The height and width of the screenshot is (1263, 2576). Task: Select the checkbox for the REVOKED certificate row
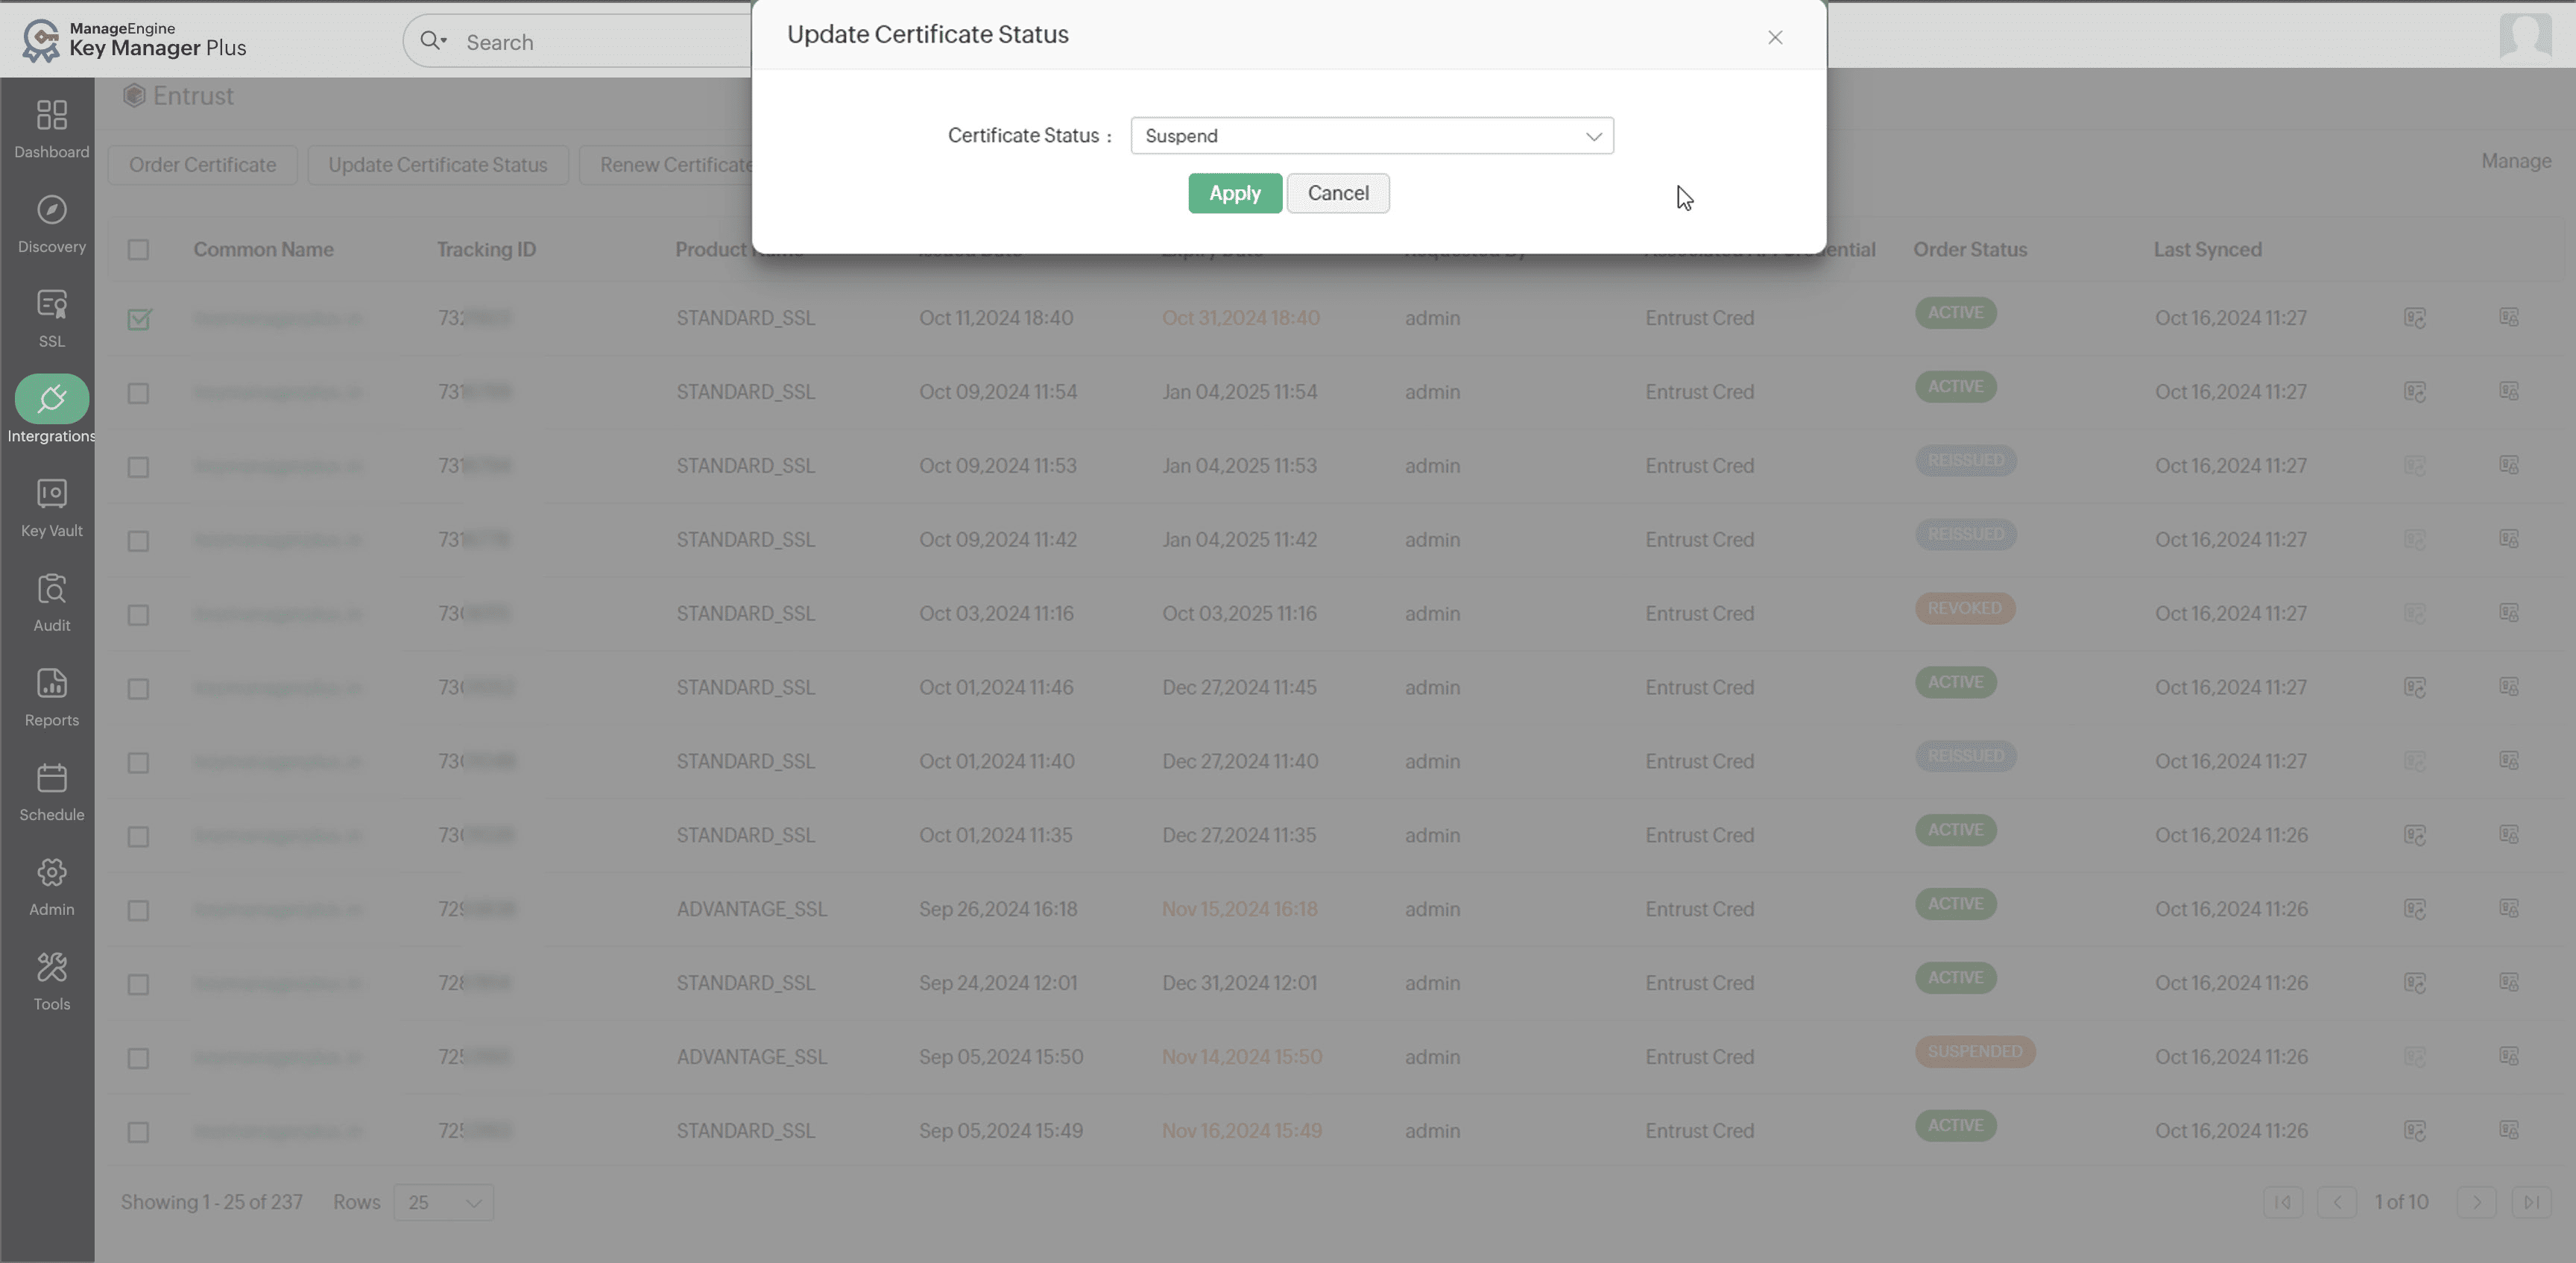coord(138,615)
